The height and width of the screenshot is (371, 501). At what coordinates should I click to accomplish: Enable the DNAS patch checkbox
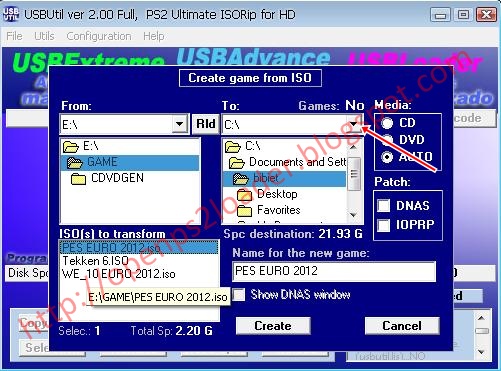tap(384, 206)
